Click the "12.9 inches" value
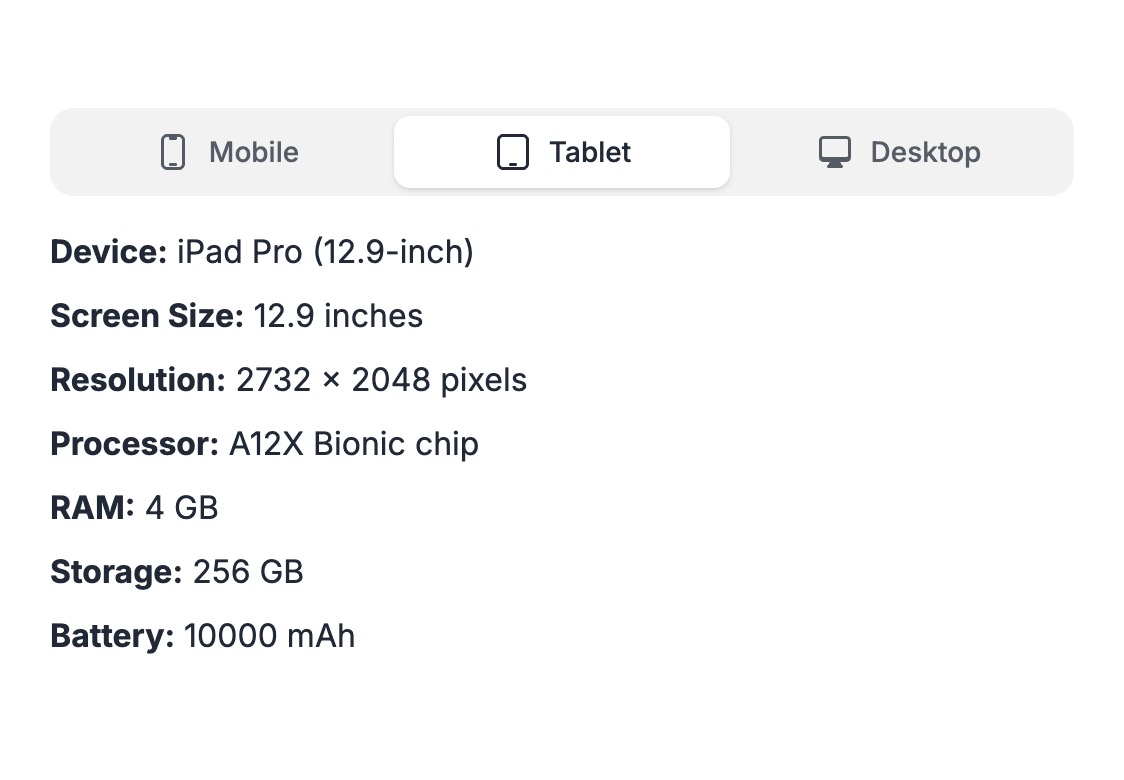The height and width of the screenshot is (780, 1124). (338, 316)
